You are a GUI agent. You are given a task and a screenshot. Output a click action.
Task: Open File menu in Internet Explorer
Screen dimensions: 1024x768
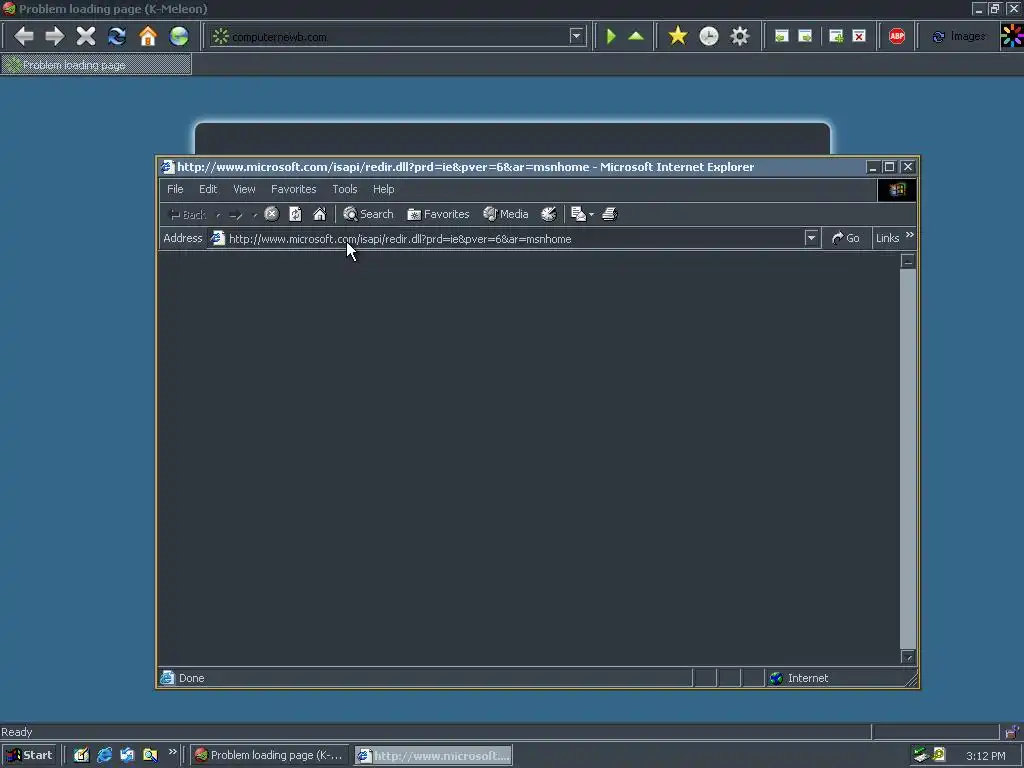point(175,189)
